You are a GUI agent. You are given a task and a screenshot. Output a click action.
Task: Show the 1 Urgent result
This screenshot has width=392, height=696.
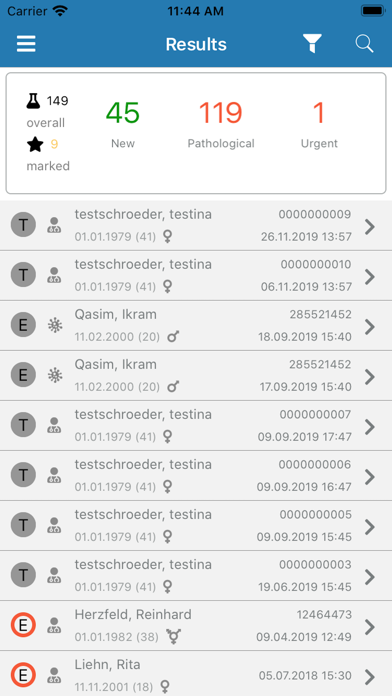319,124
